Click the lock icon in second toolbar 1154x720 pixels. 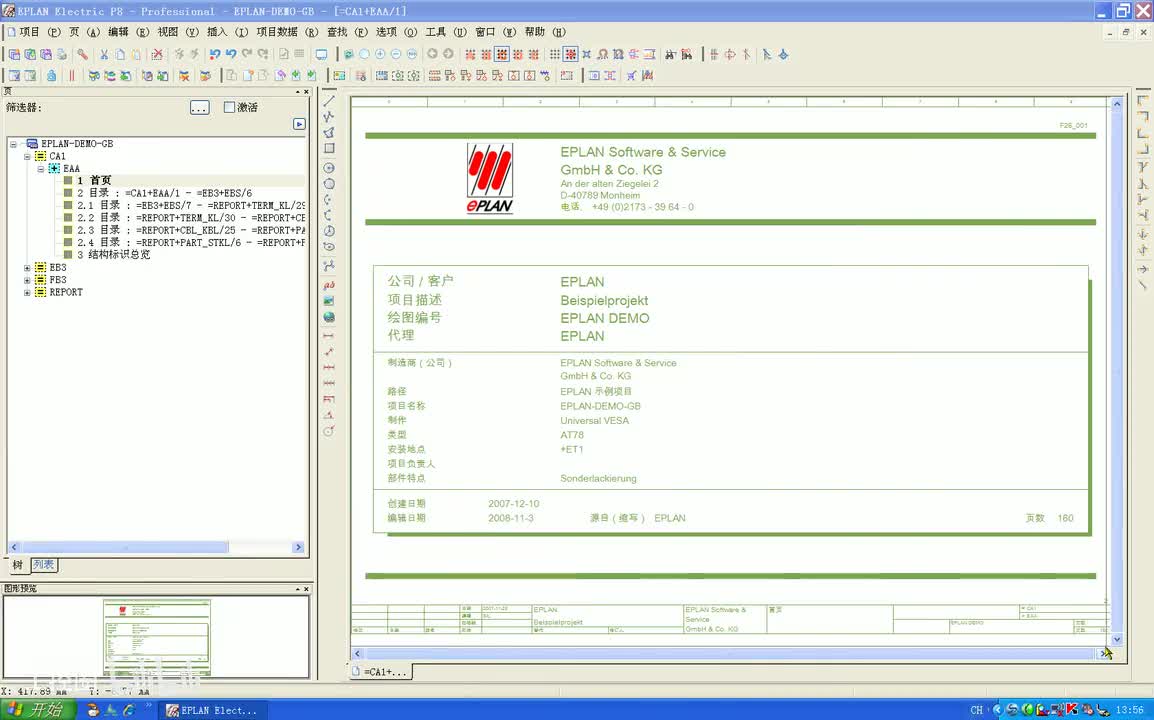[x=51, y=75]
